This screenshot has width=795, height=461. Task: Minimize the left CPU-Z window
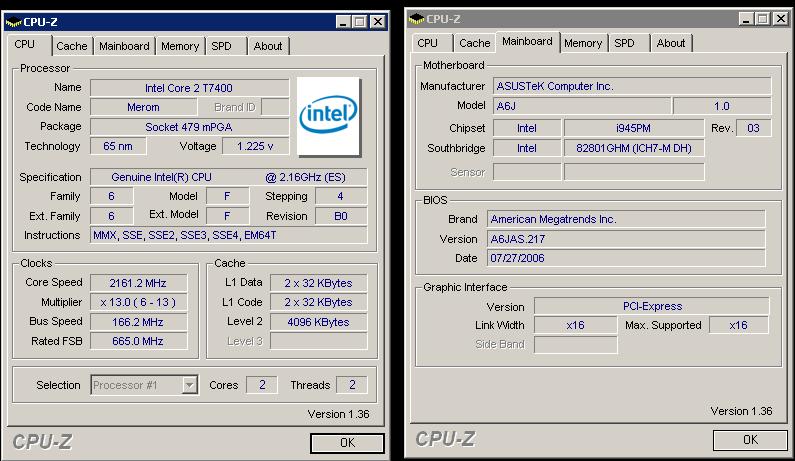pos(343,22)
